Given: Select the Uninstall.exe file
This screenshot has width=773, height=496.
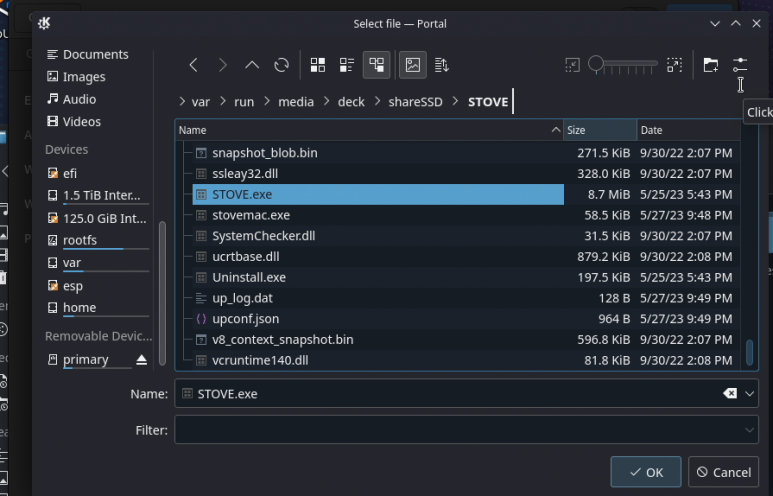Looking at the screenshot, I should [x=249, y=277].
